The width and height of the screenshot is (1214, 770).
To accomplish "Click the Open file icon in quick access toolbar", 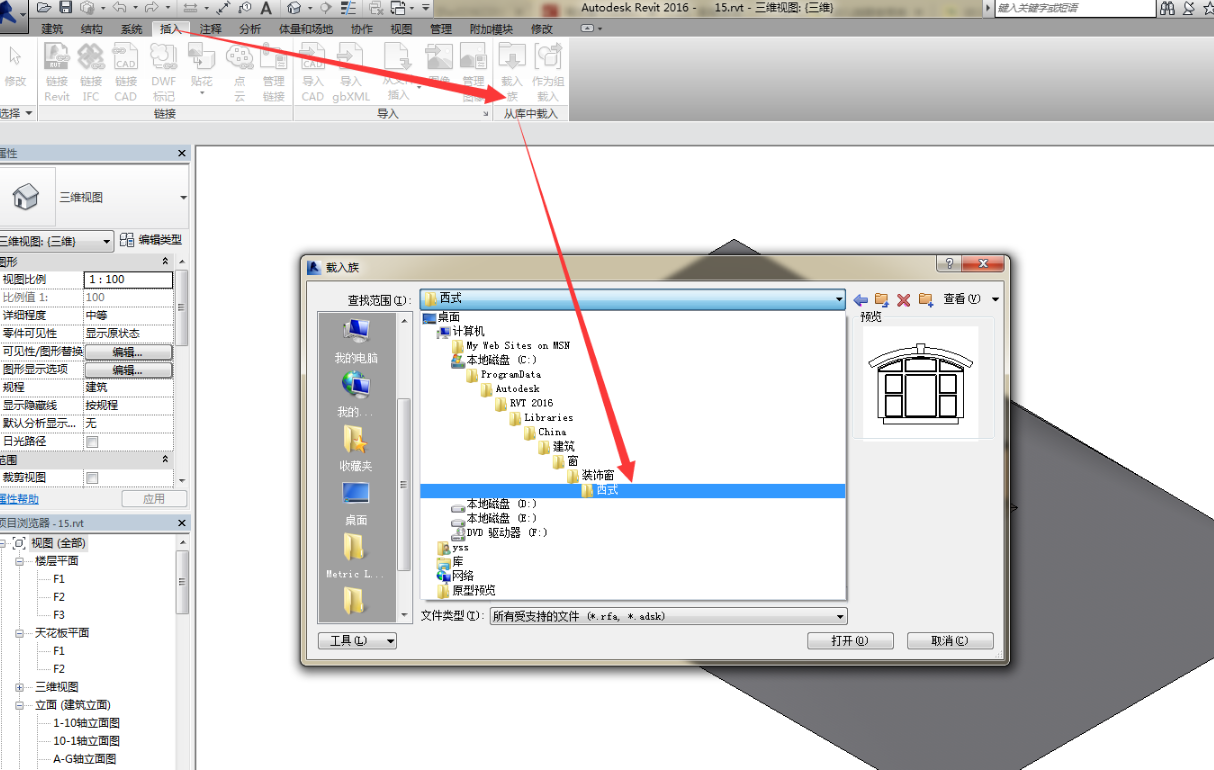I will 43,7.
